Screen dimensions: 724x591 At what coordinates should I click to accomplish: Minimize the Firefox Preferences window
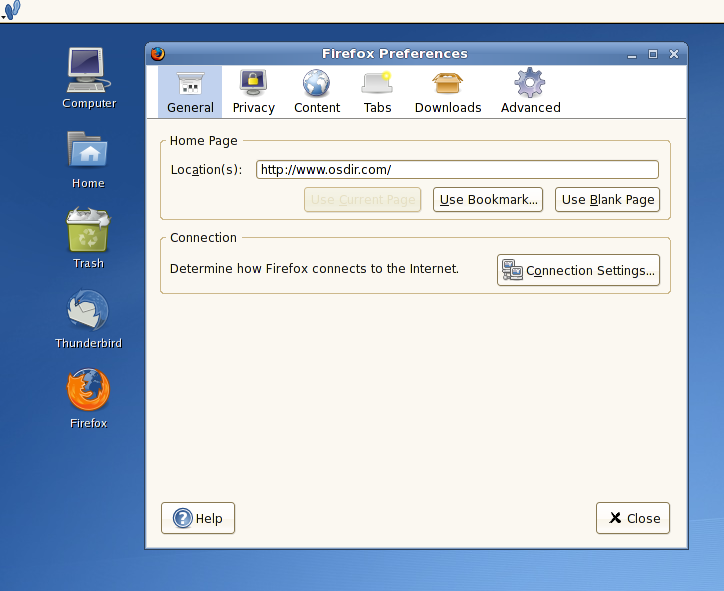point(632,54)
